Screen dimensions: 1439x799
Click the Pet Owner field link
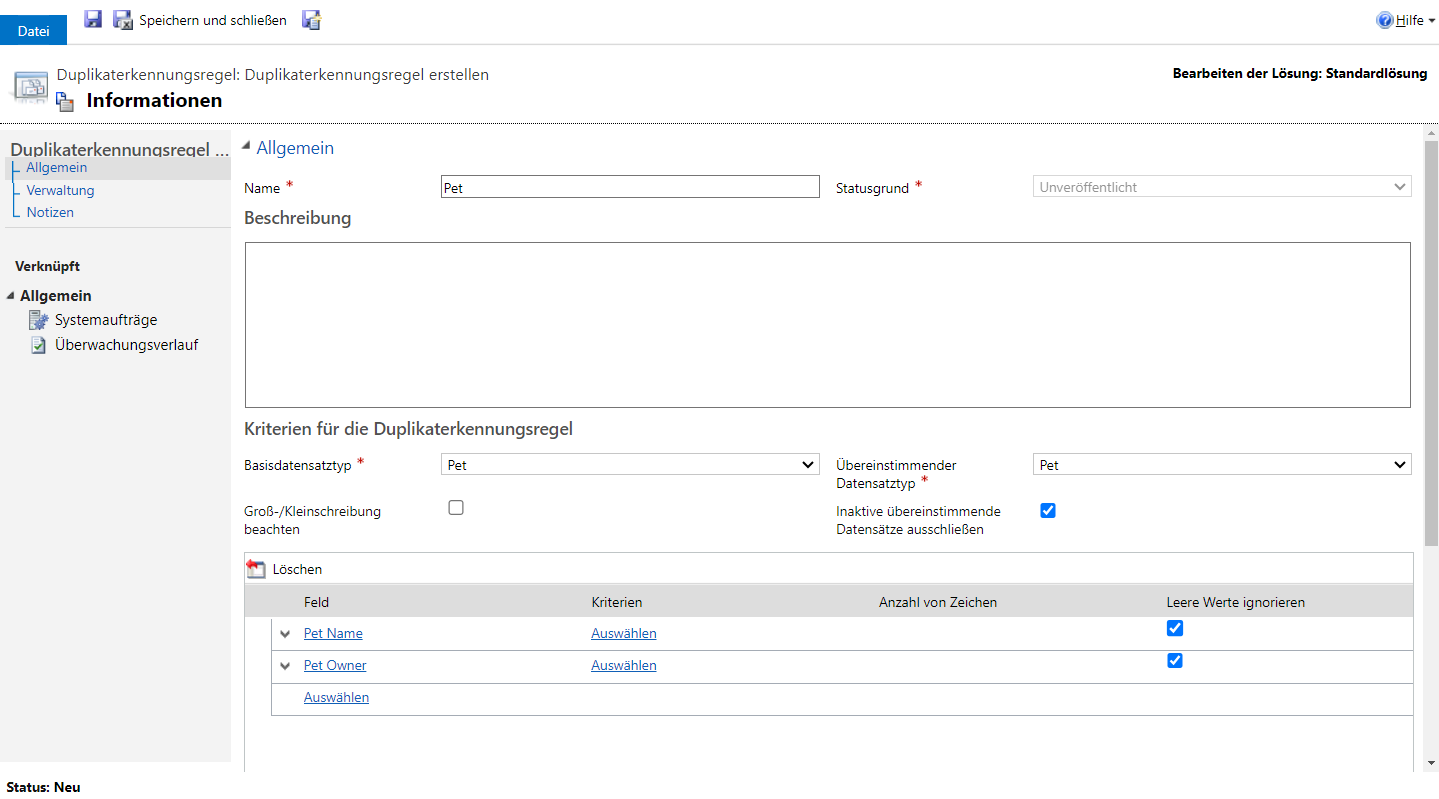[334, 664]
